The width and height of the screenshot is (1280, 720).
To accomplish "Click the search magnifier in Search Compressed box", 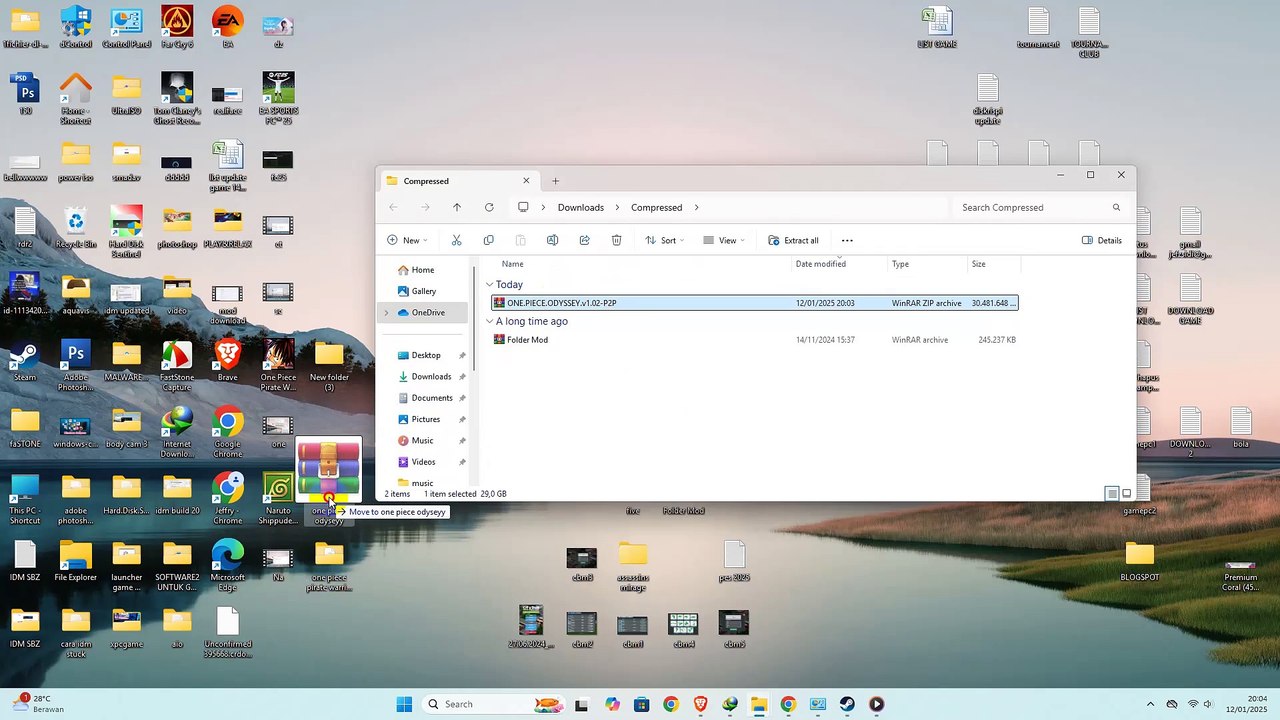I will (1116, 207).
